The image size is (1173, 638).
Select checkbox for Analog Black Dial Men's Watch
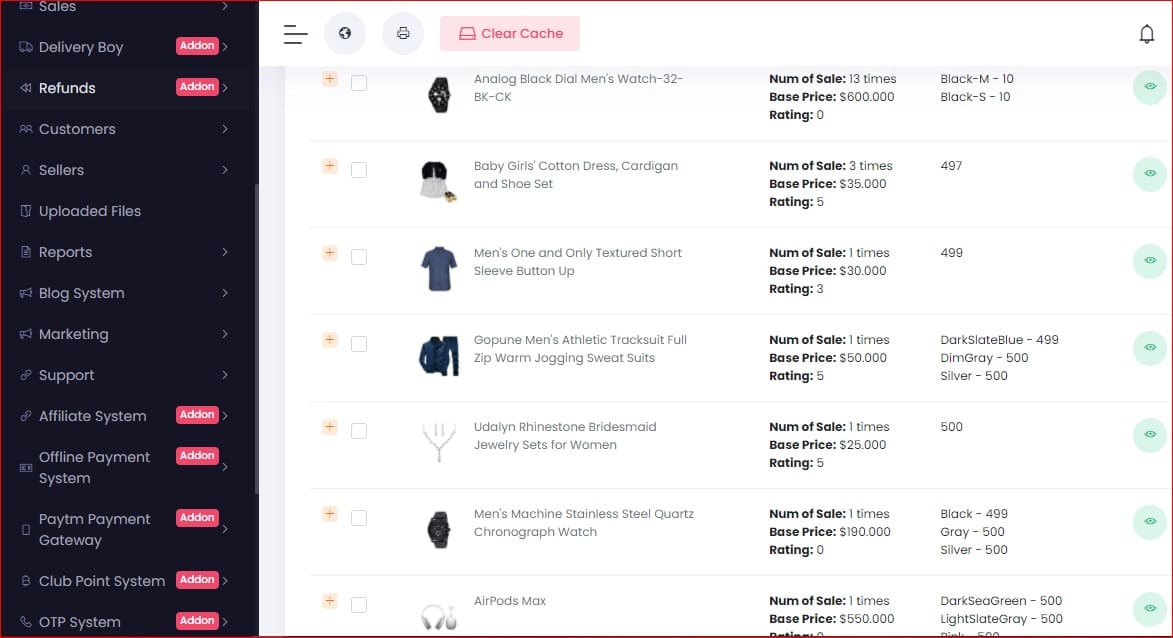coord(359,83)
